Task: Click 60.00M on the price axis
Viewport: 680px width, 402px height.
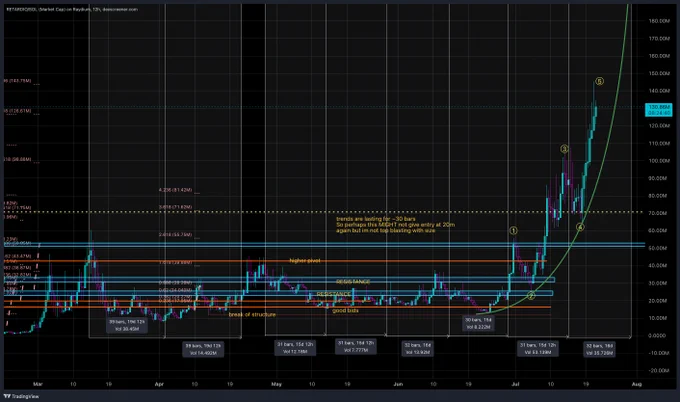Action: coord(659,231)
